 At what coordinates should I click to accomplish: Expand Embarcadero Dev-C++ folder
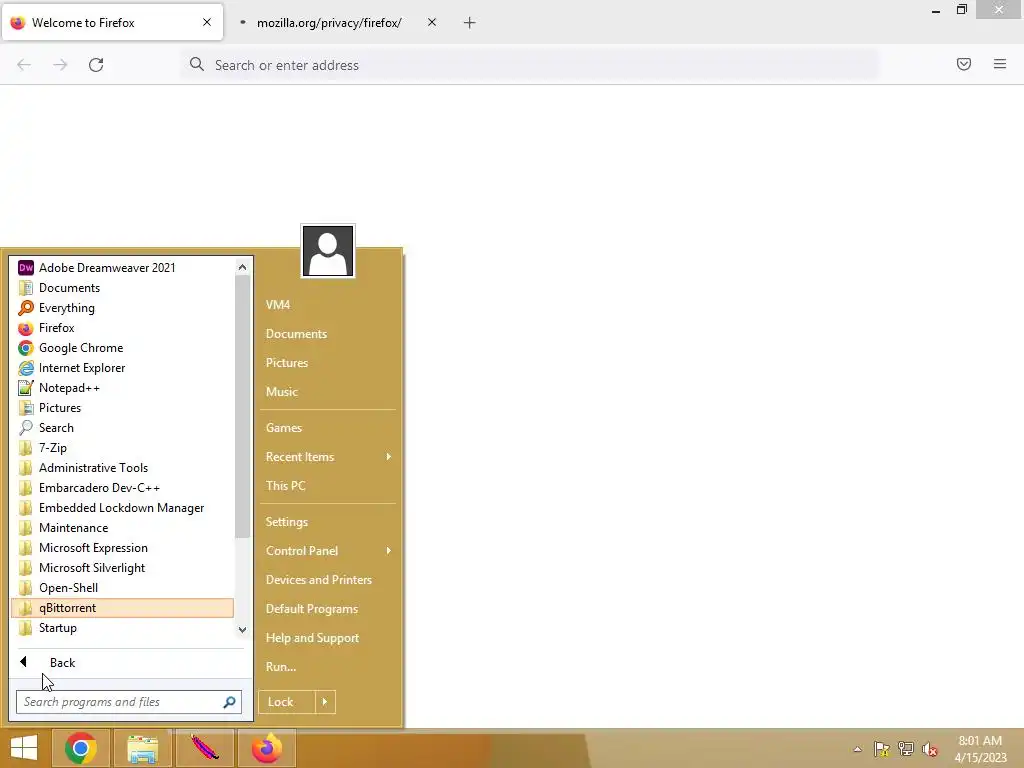[122, 488]
